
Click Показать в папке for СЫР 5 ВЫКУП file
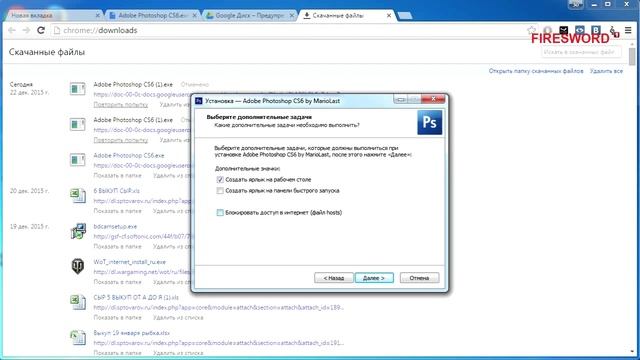(118, 318)
